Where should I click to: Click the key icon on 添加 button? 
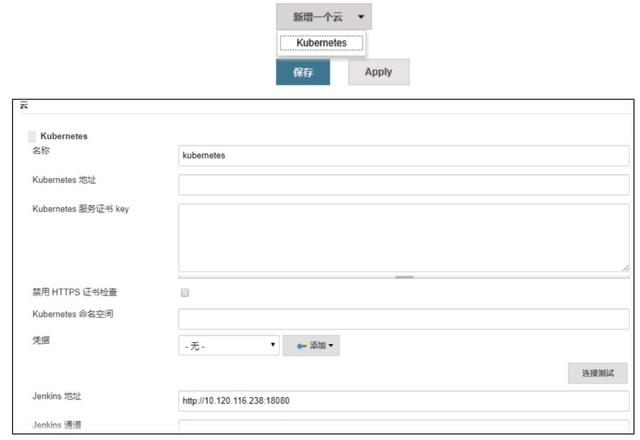302,346
